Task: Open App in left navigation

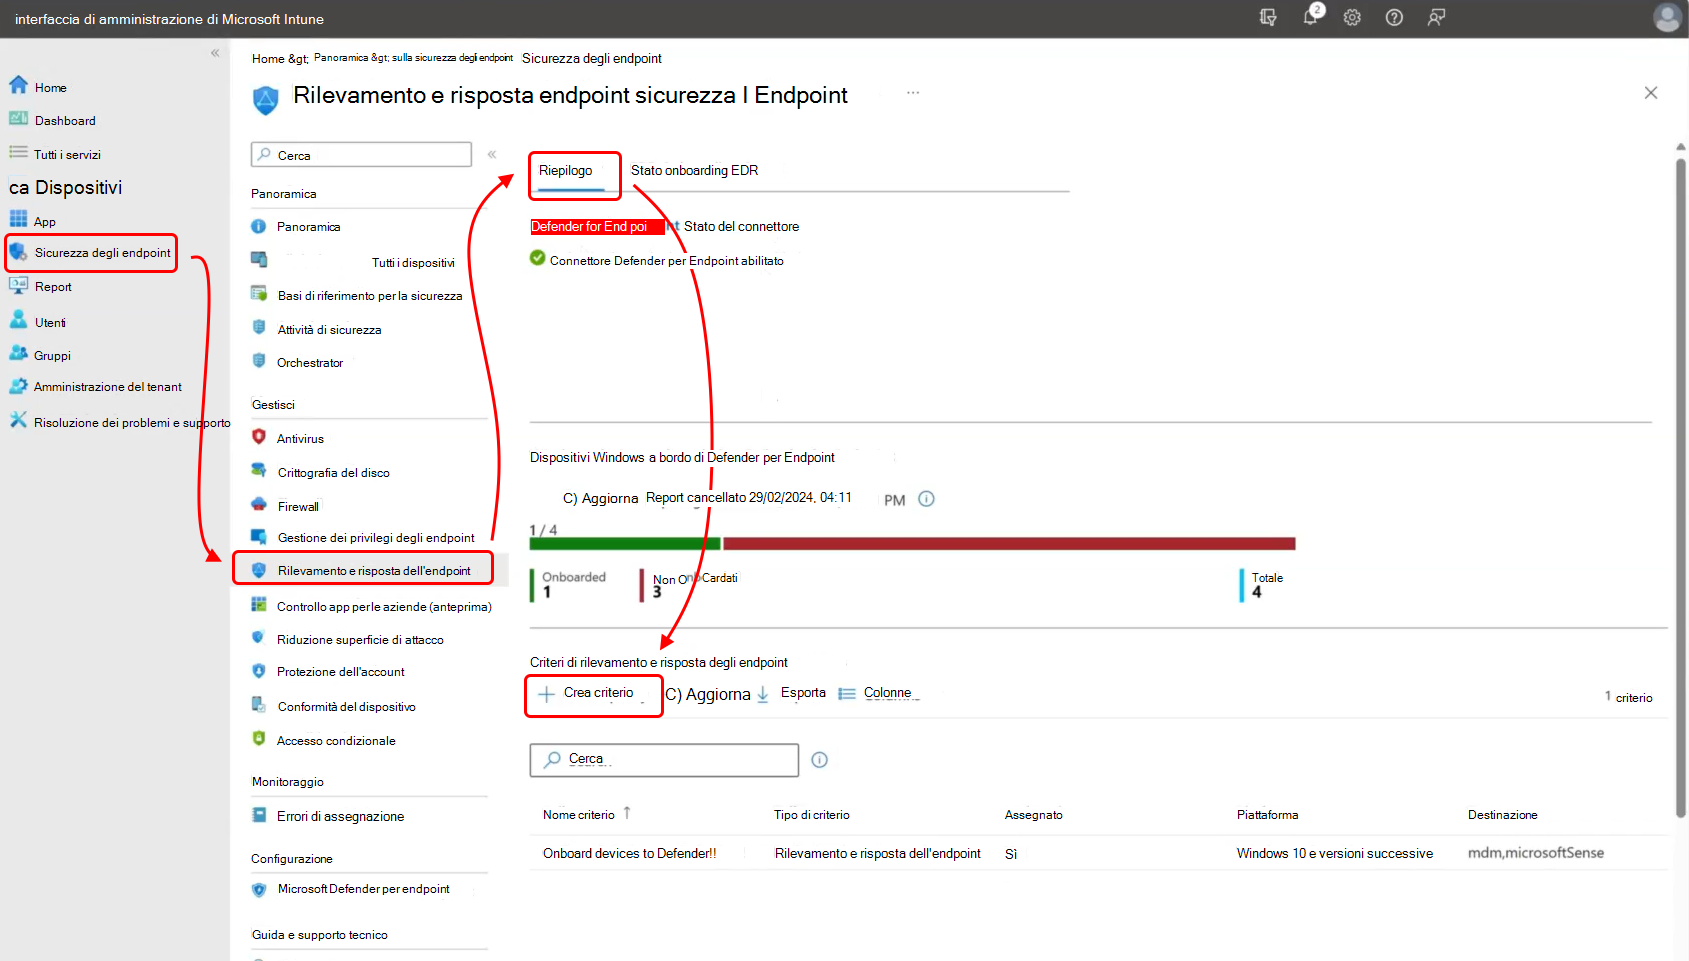Action: [44, 222]
